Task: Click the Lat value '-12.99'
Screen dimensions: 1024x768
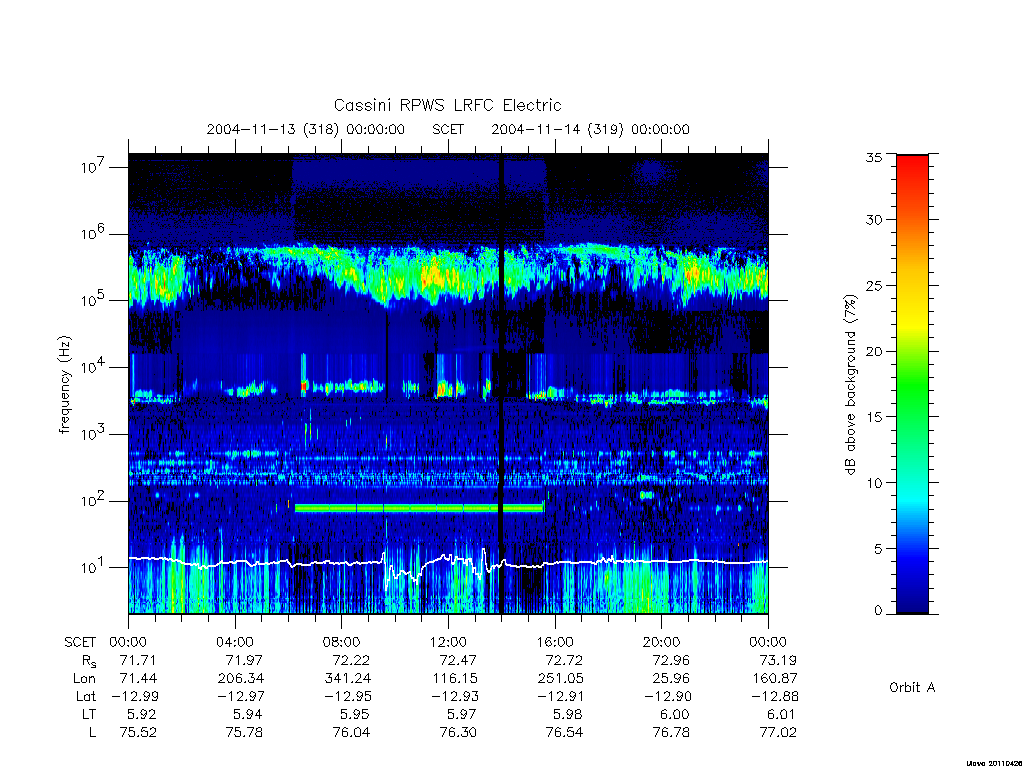Action: (134, 696)
